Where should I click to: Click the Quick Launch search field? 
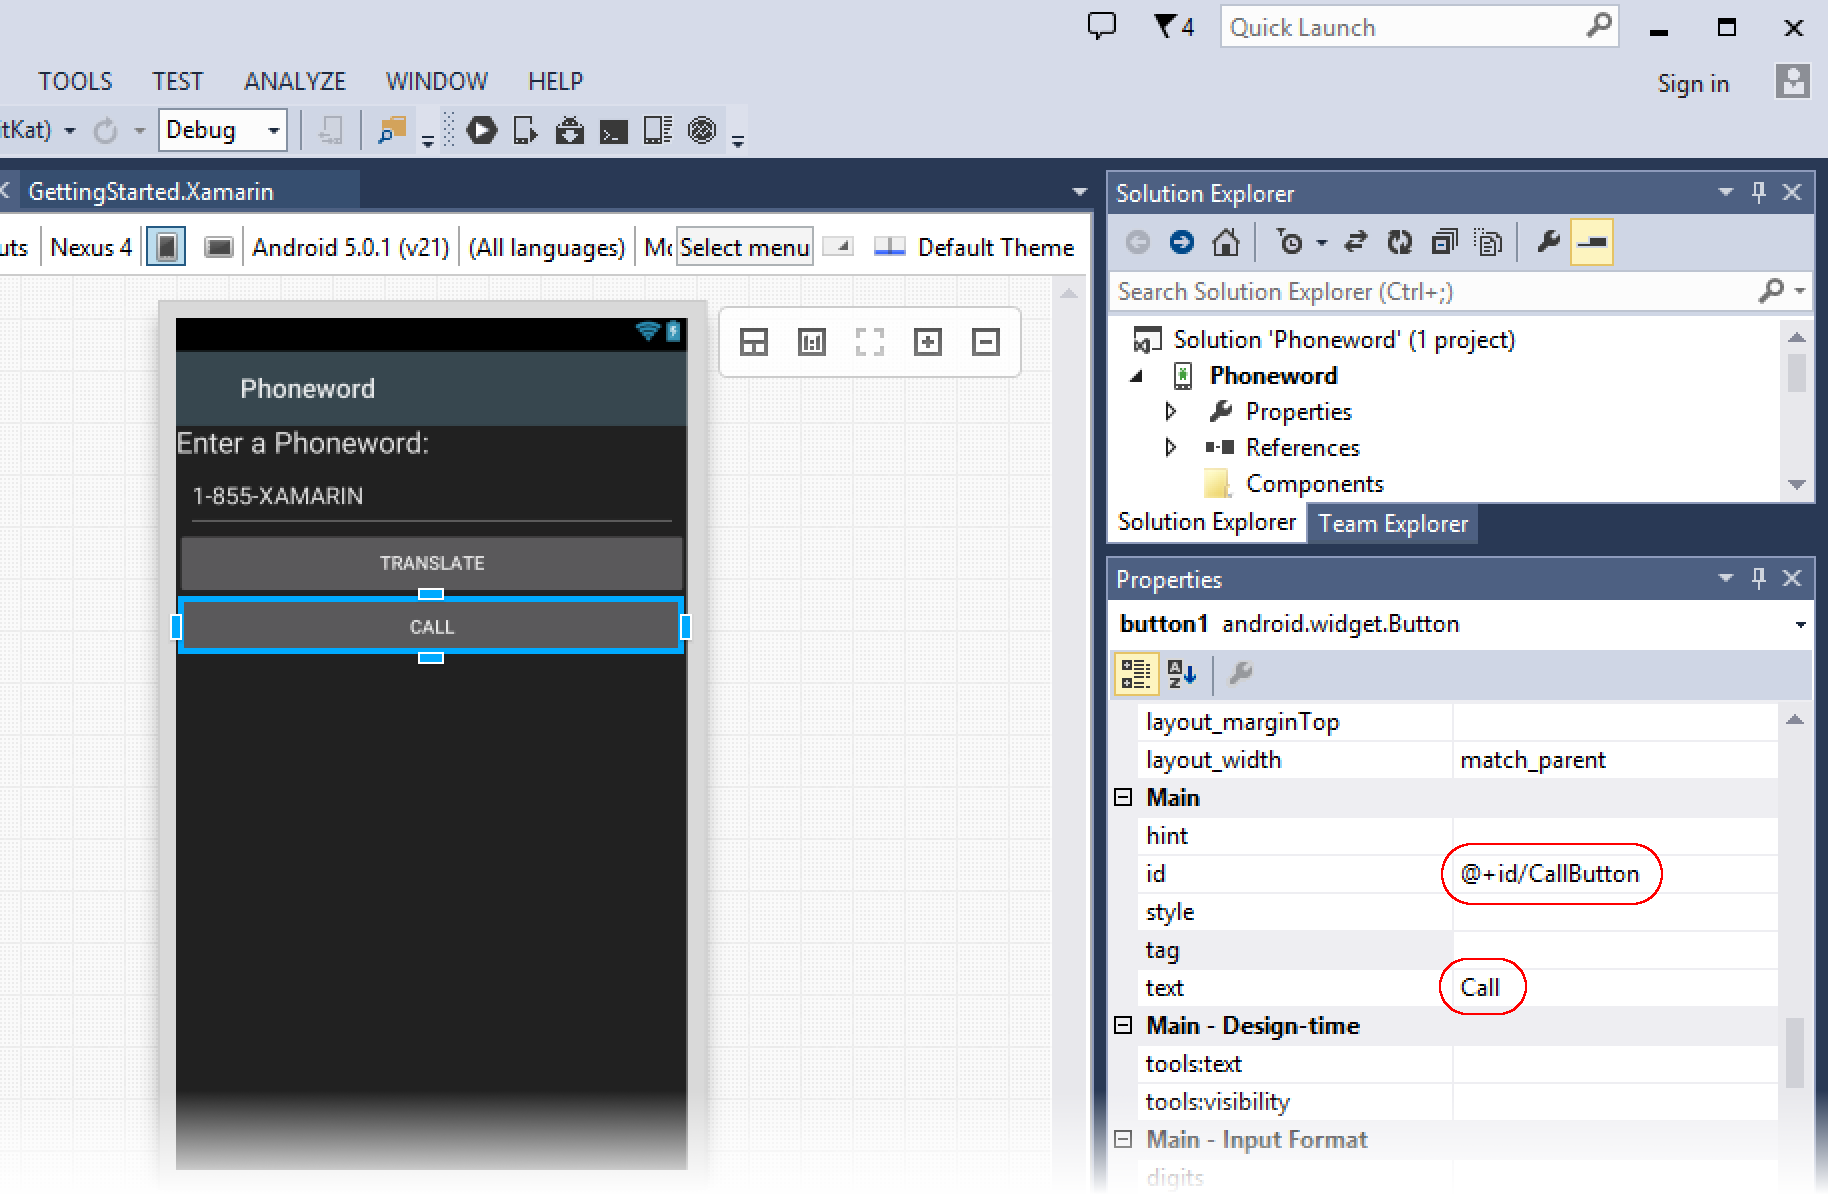point(1400,28)
